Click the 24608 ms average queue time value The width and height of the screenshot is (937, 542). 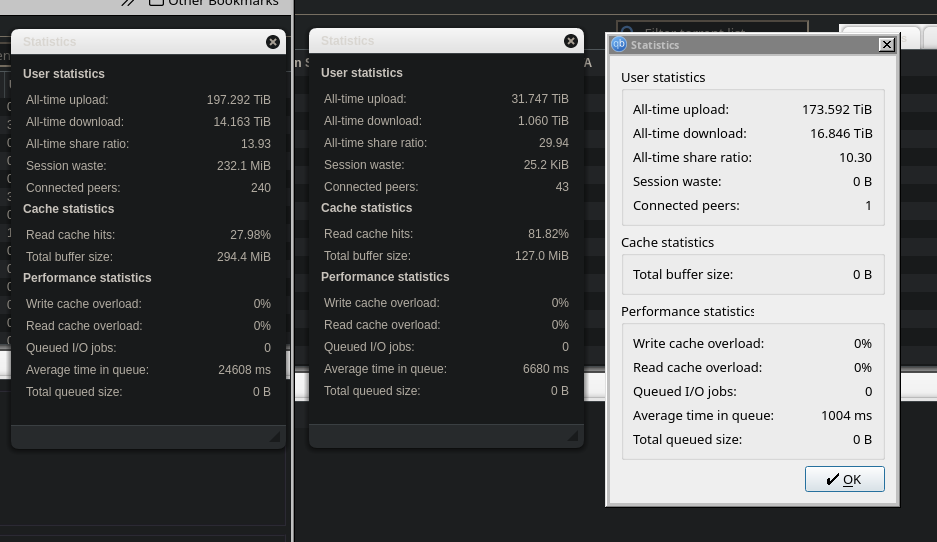244,370
